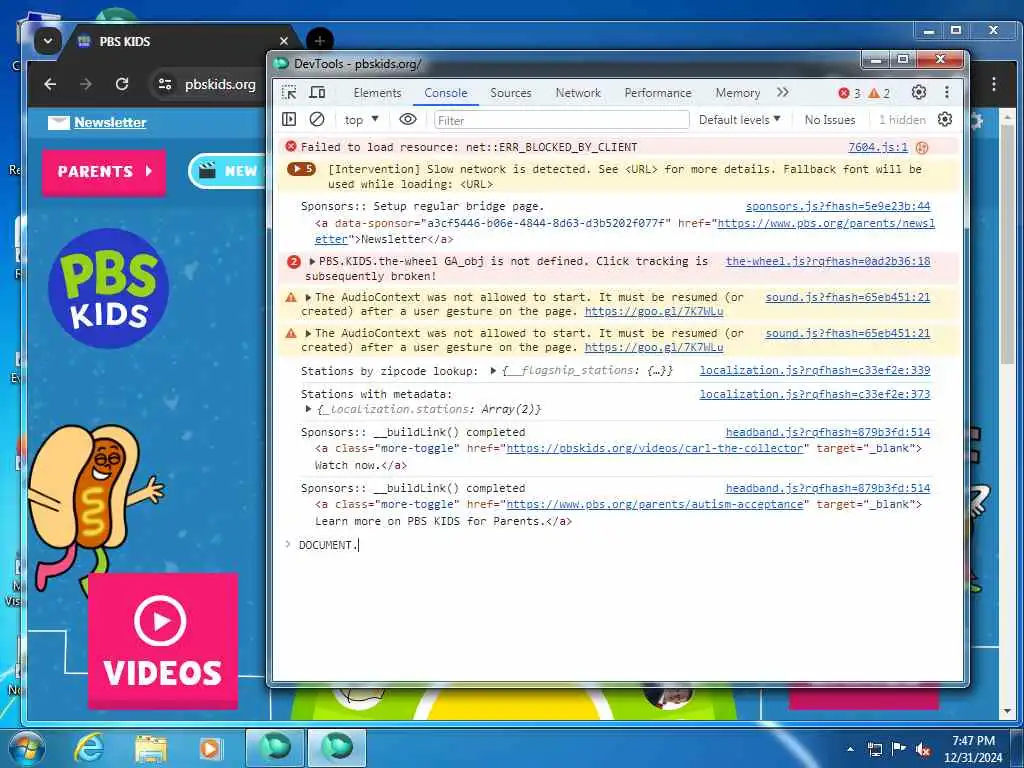Screen dimensions: 1024x768
Task: Expand the _localization.stations Array(2) object
Action: coord(308,409)
